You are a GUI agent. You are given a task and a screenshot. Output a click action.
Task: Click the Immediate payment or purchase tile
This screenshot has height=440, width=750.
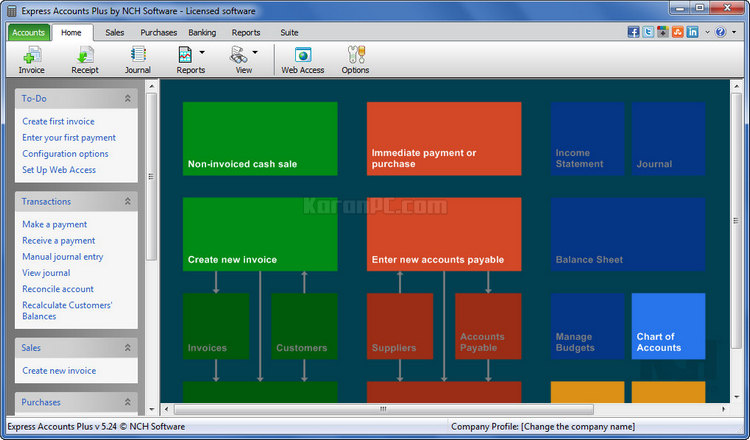pyautogui.click(x=444, y=138)
